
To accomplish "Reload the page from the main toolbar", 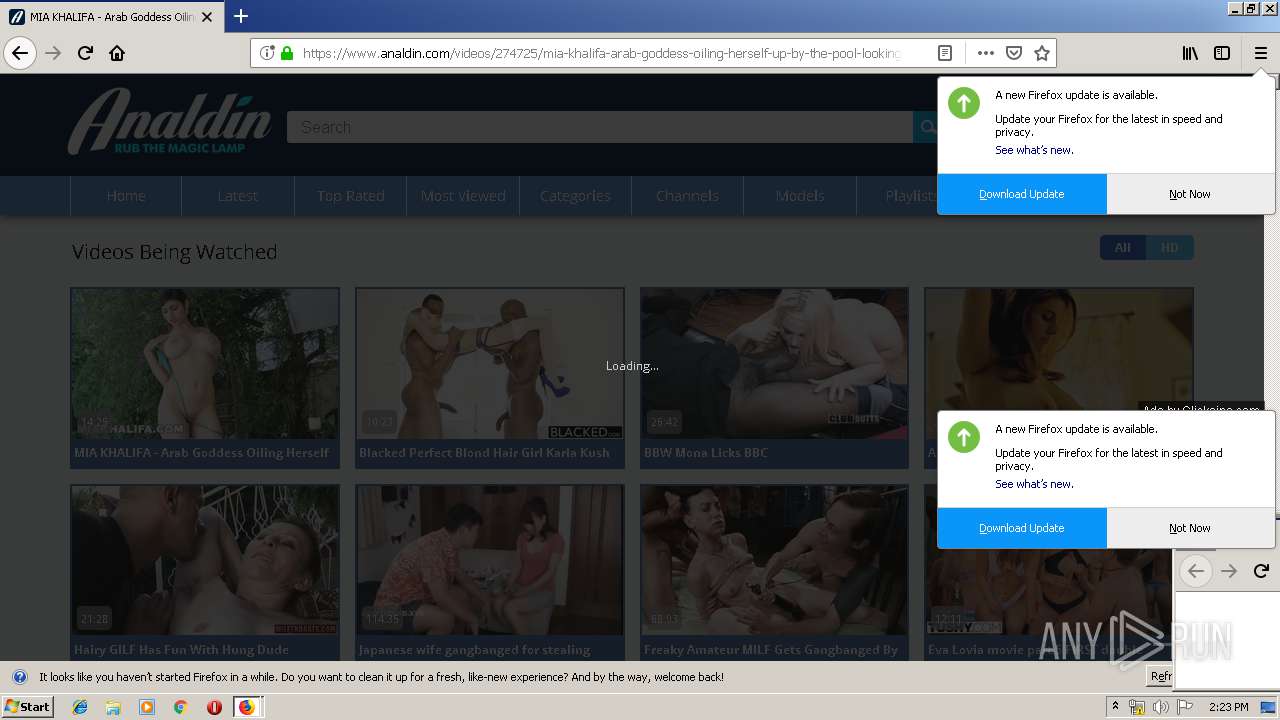I will [86, 53].
